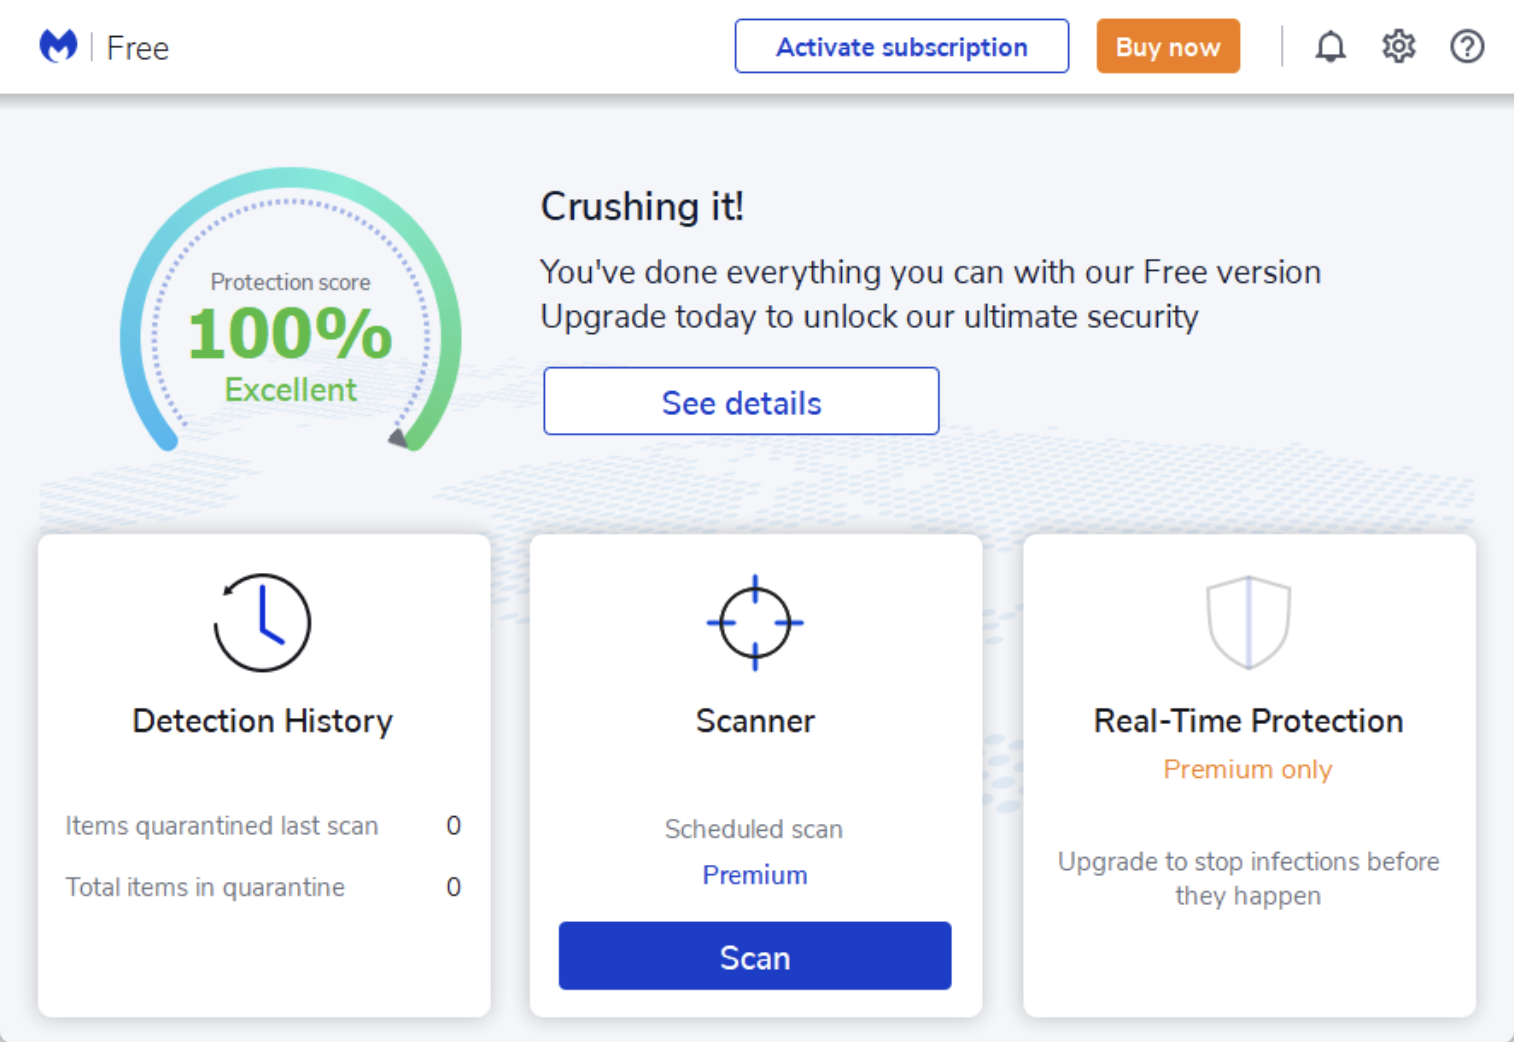This screenshot has height=1042, width=1514.
Task: Open the notifications bell
Action: (1330, 46)
